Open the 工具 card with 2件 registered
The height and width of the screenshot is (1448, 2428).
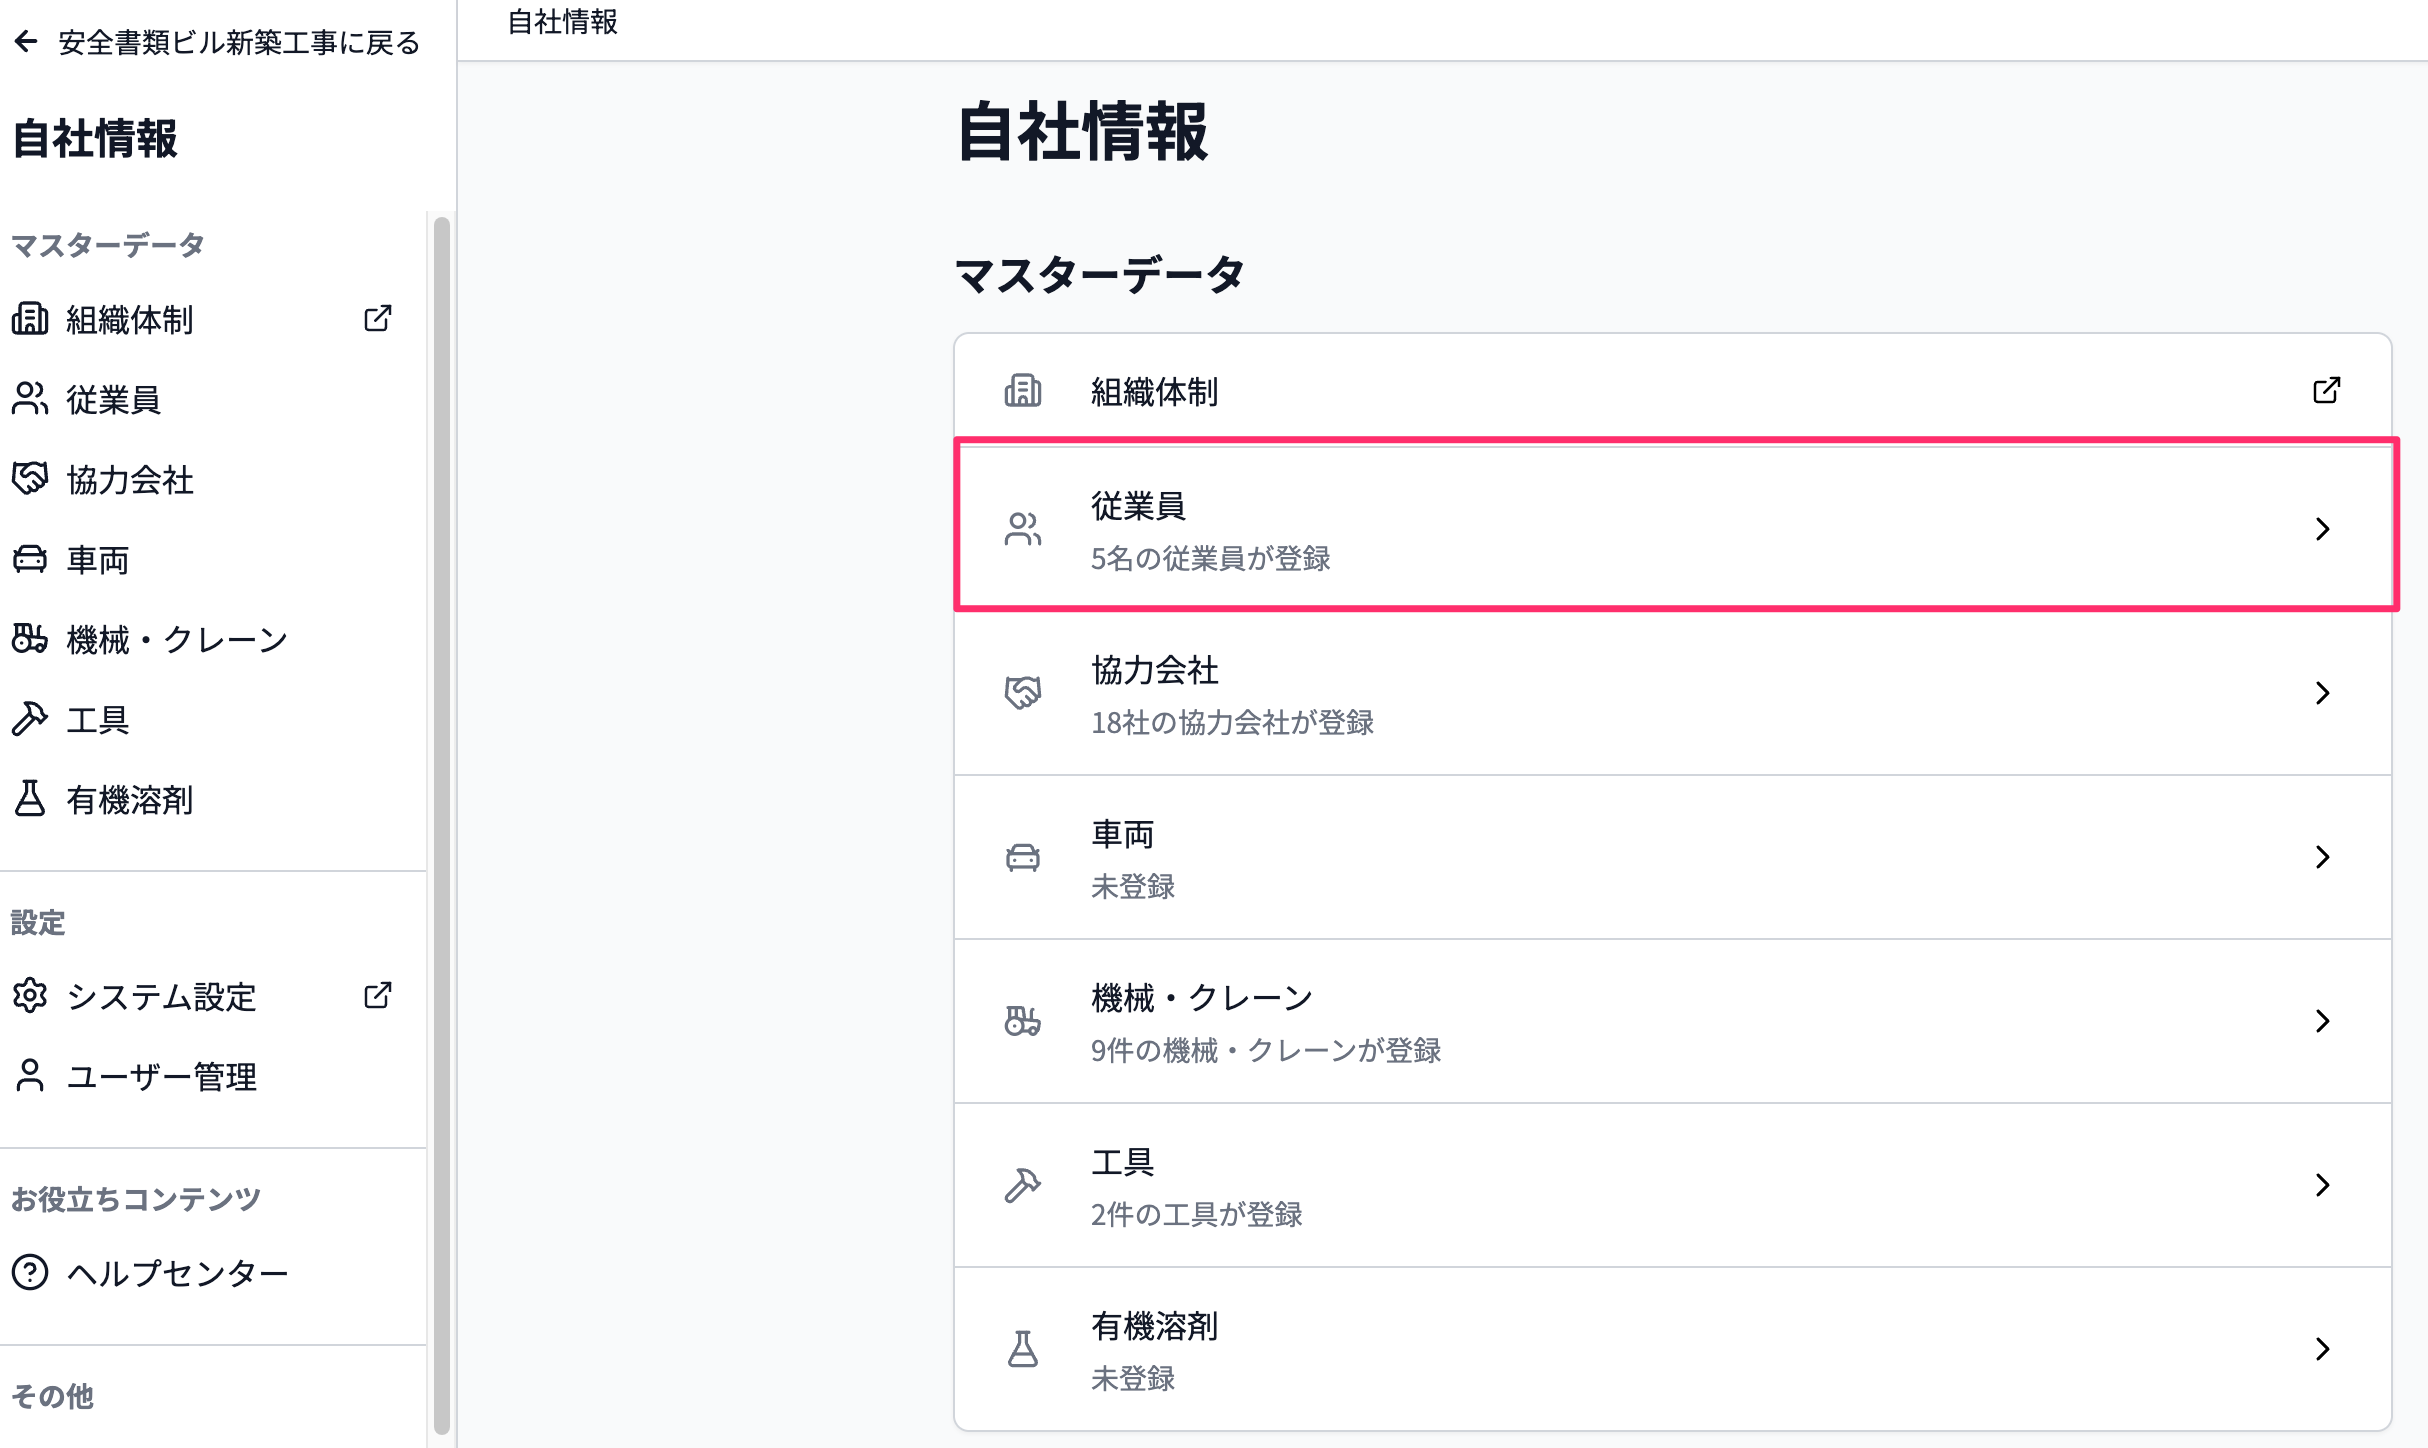pyautogui.click(x=1672, y=1185)
